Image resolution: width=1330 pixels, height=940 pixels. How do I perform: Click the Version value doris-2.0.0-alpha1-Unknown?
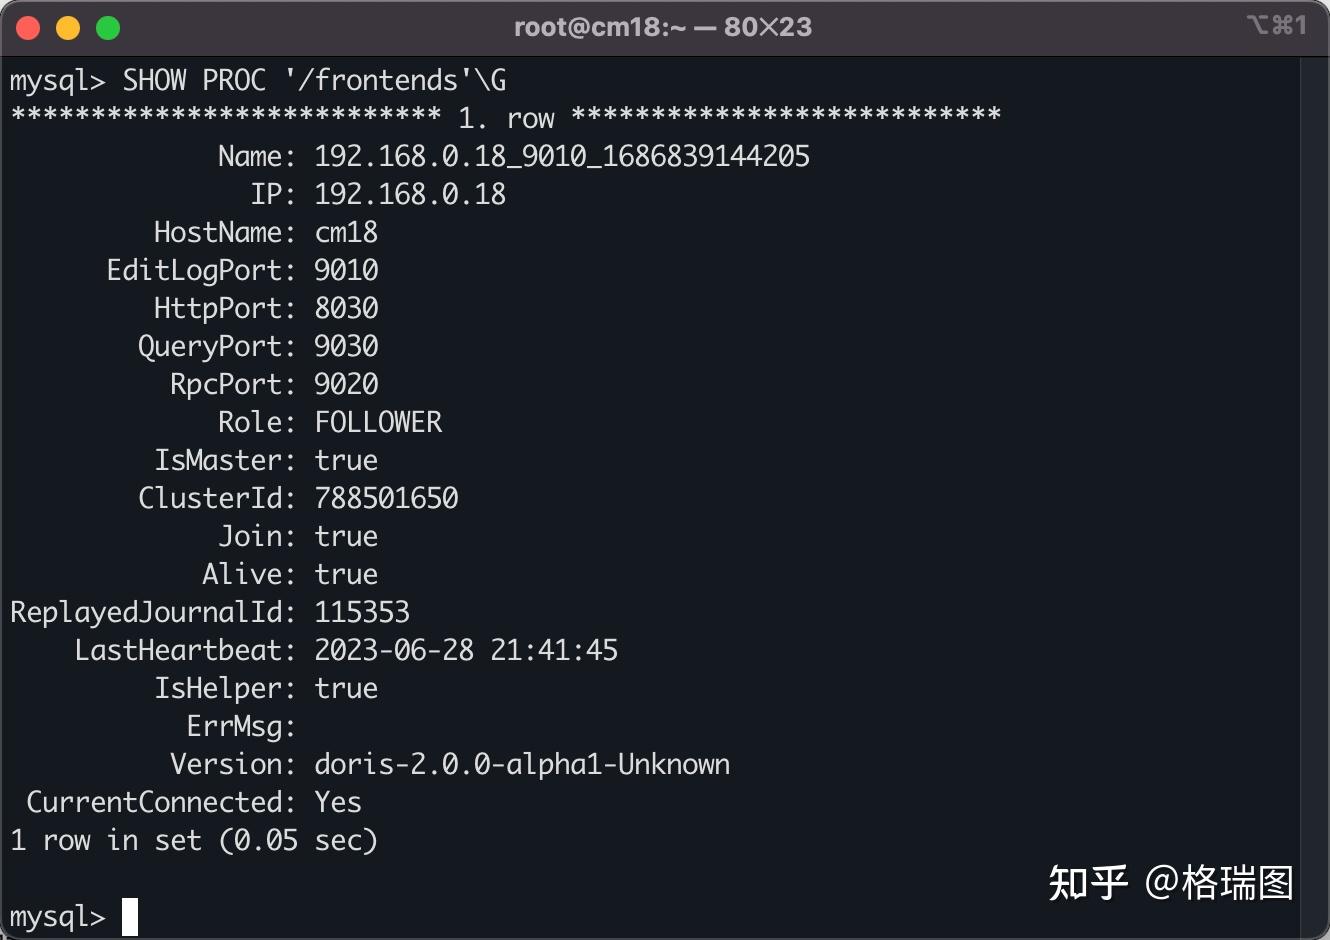(x=522, y=764)
